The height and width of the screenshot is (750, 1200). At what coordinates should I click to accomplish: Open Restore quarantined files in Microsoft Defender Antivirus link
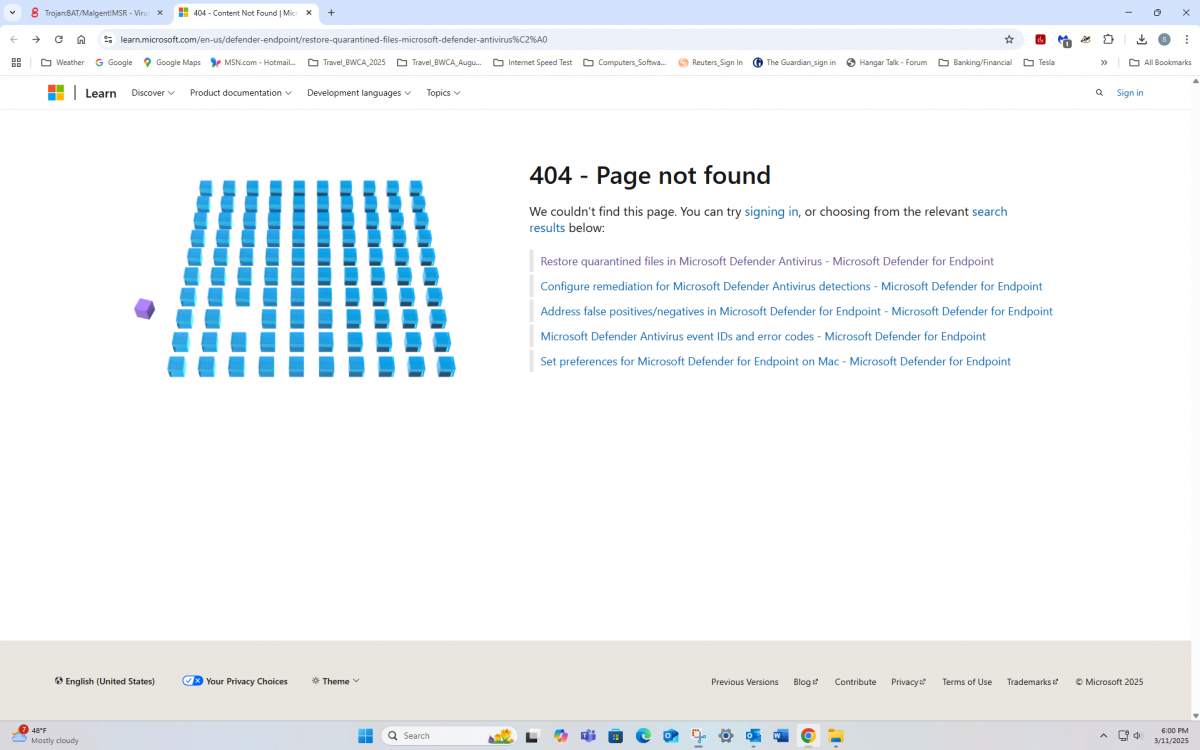tap(767, 261)
